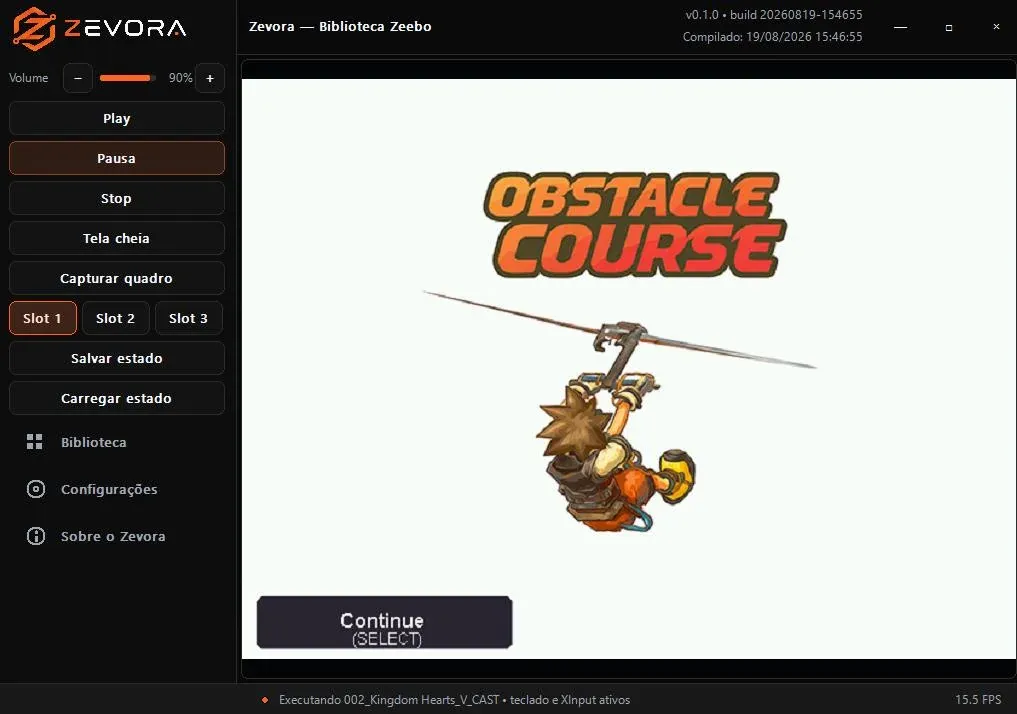Click the Compilado date text
Image resolution: width=1017 pixels, height=714 pixels.
pyautogui.click(x=772, y=37)
